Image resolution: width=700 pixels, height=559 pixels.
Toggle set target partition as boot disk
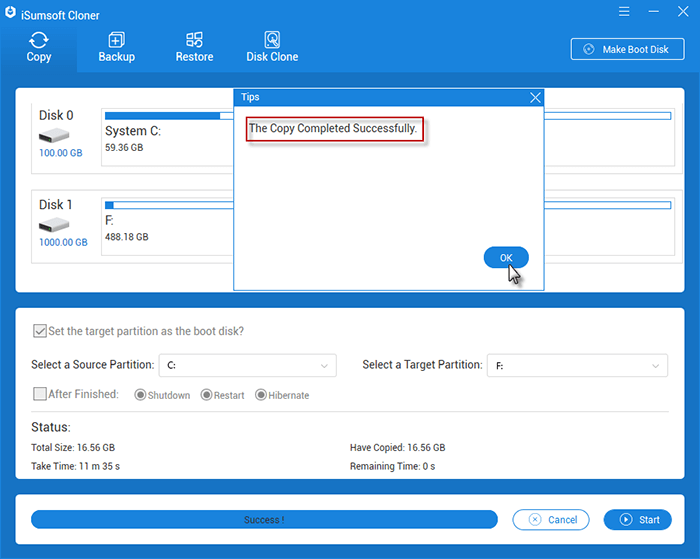40,331
